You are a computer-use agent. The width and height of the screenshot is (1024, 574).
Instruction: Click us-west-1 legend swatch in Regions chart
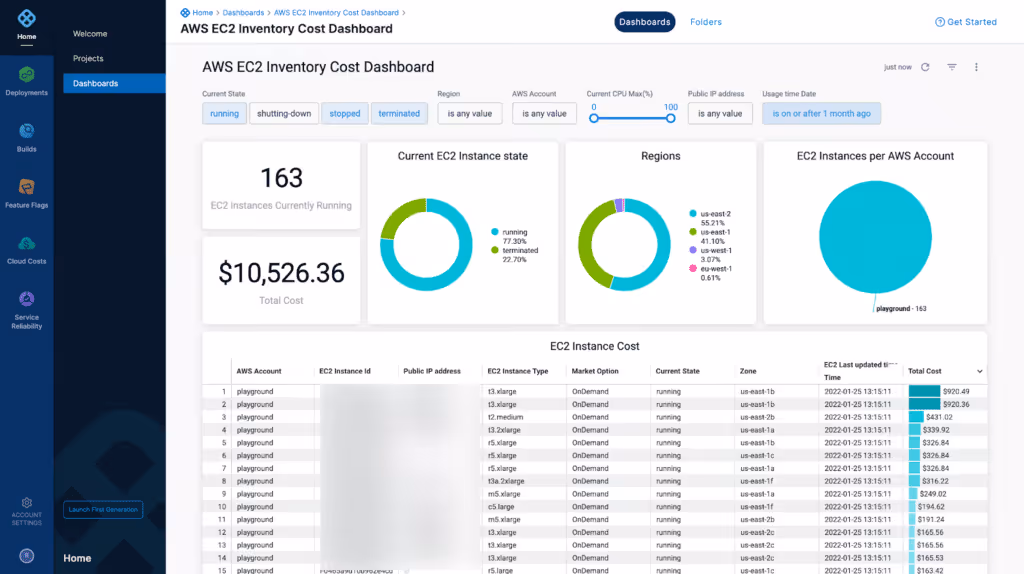[x=693, y=250]
